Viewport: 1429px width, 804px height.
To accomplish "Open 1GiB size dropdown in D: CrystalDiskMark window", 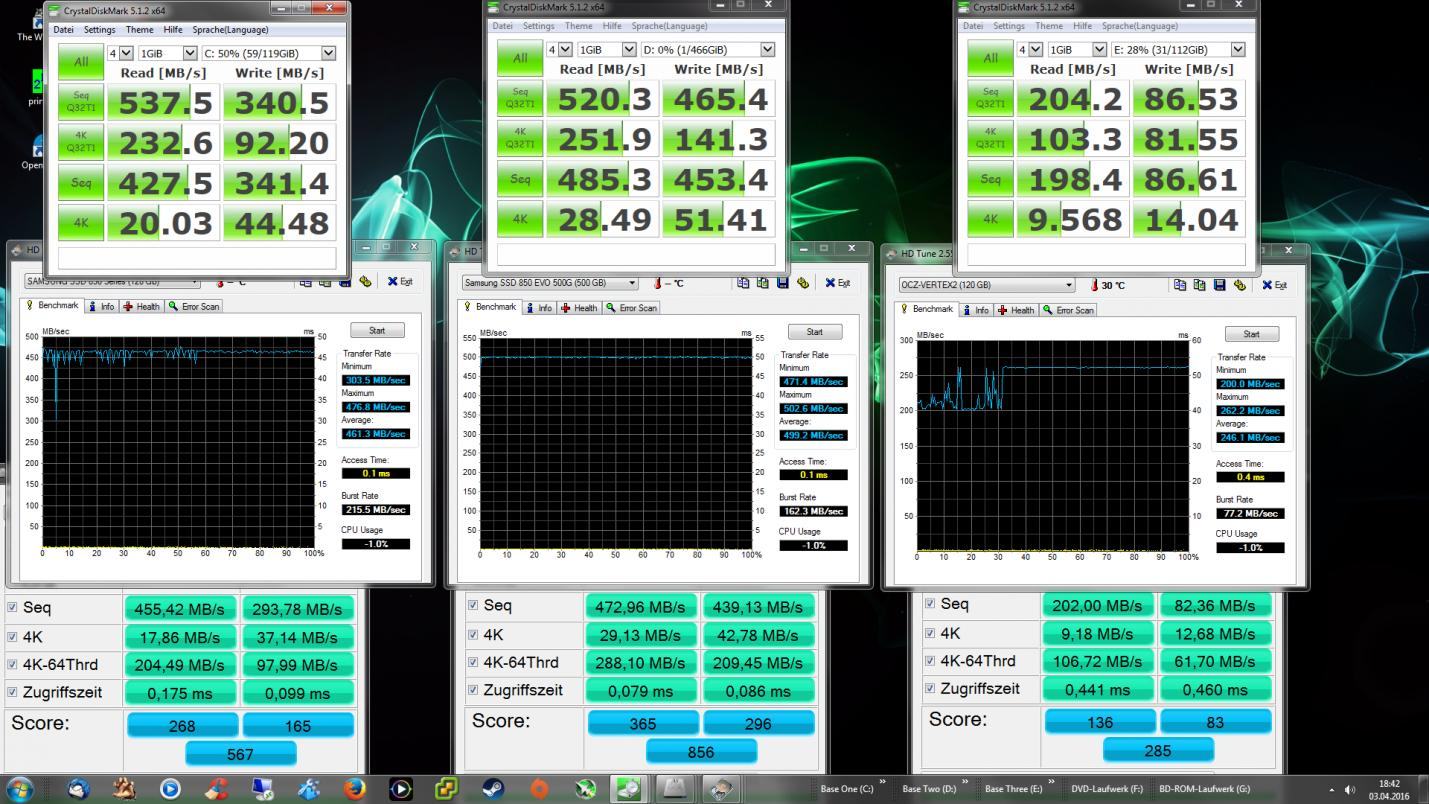I will pos(607,49).
